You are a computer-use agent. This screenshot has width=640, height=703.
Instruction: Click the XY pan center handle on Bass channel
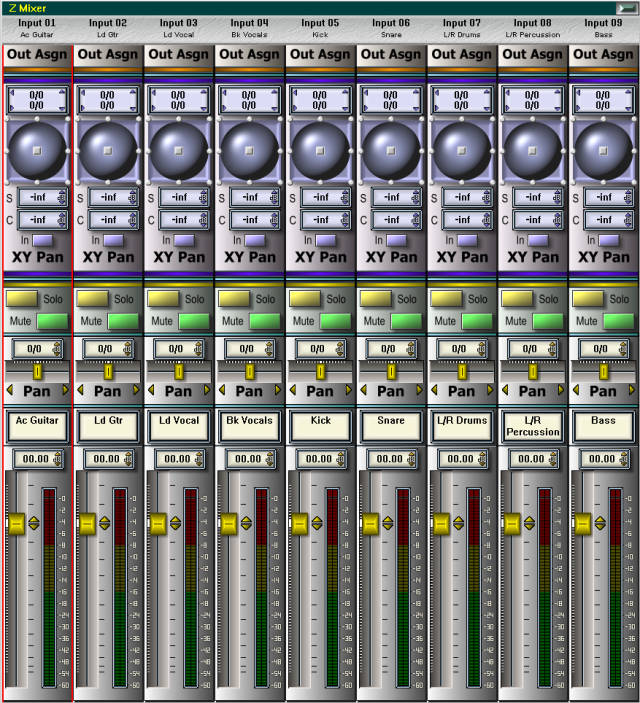click(603, 151)
